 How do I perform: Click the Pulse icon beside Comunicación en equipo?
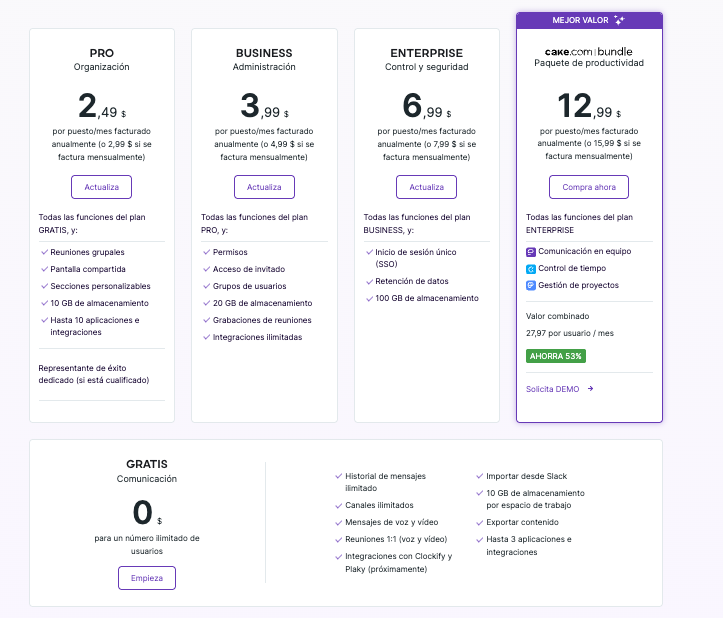(x=531, y=252)
